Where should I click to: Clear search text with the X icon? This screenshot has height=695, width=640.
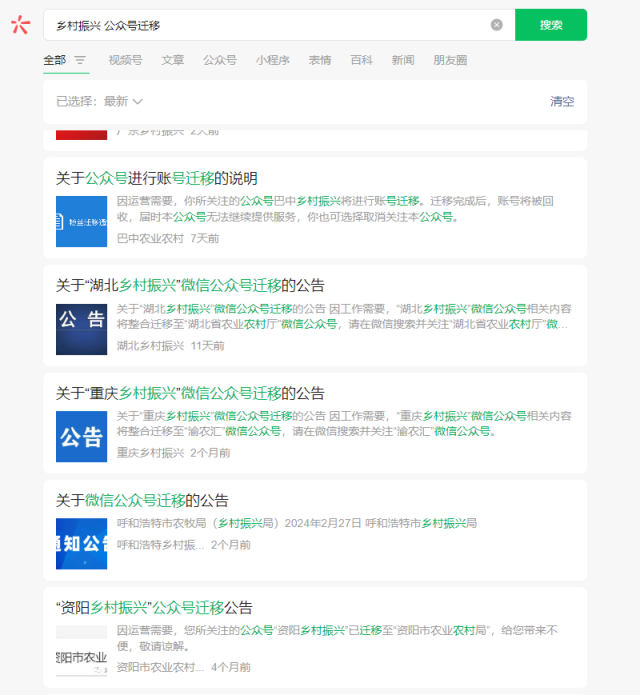497,25
